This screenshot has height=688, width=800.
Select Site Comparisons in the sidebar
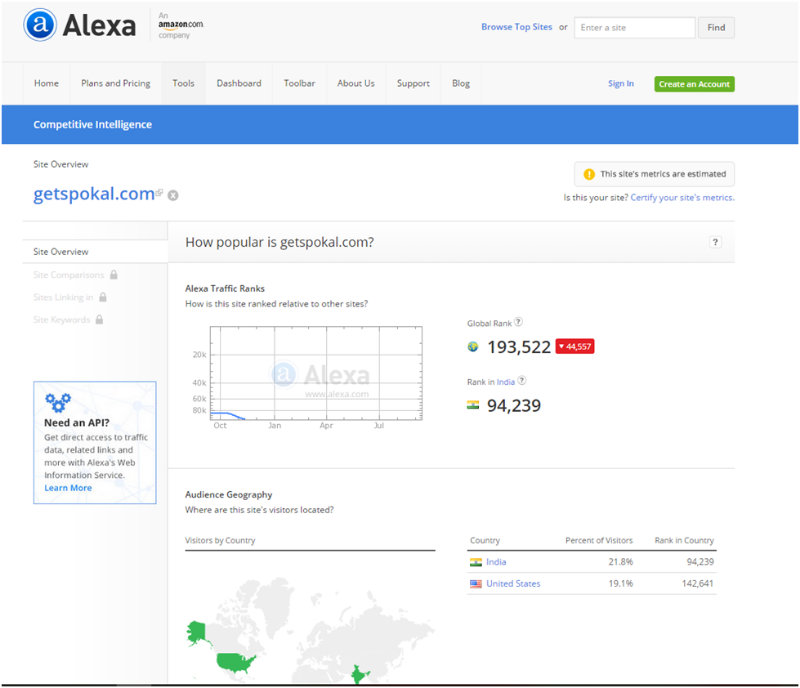pyautogui.click(x=68, y=275)
